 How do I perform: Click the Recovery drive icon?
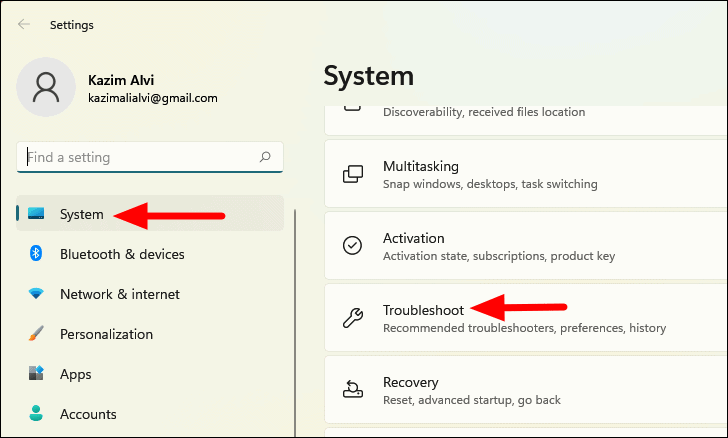click(353, 389)
